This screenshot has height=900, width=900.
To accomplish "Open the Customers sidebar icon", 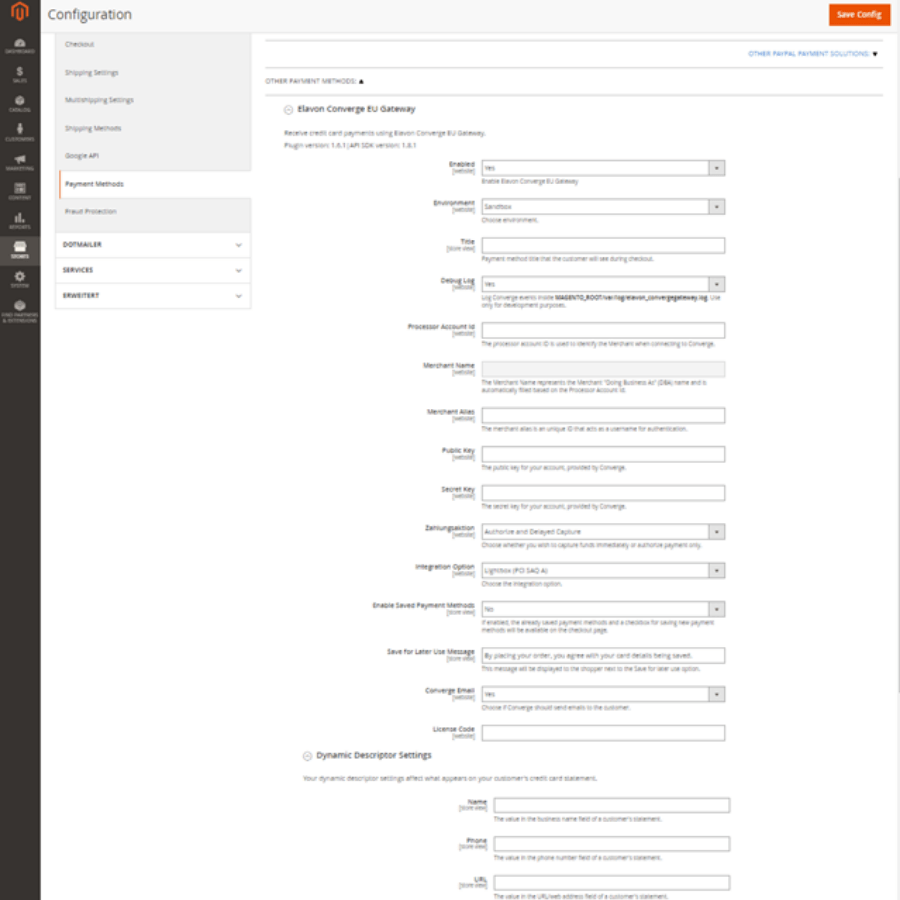I will pyautogui.click(x=20, y=133).
